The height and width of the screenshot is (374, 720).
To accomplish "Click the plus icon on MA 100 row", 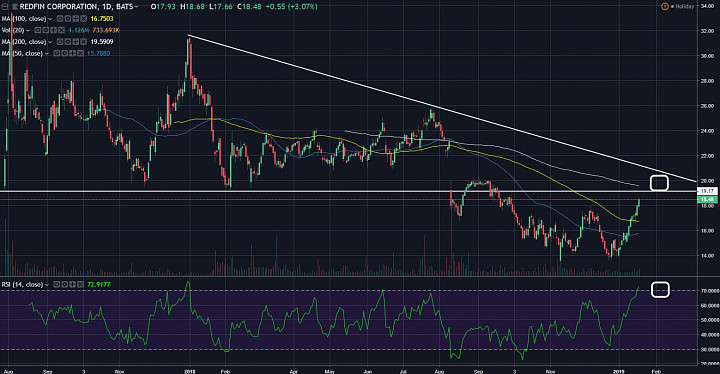I will pos(76,19).
